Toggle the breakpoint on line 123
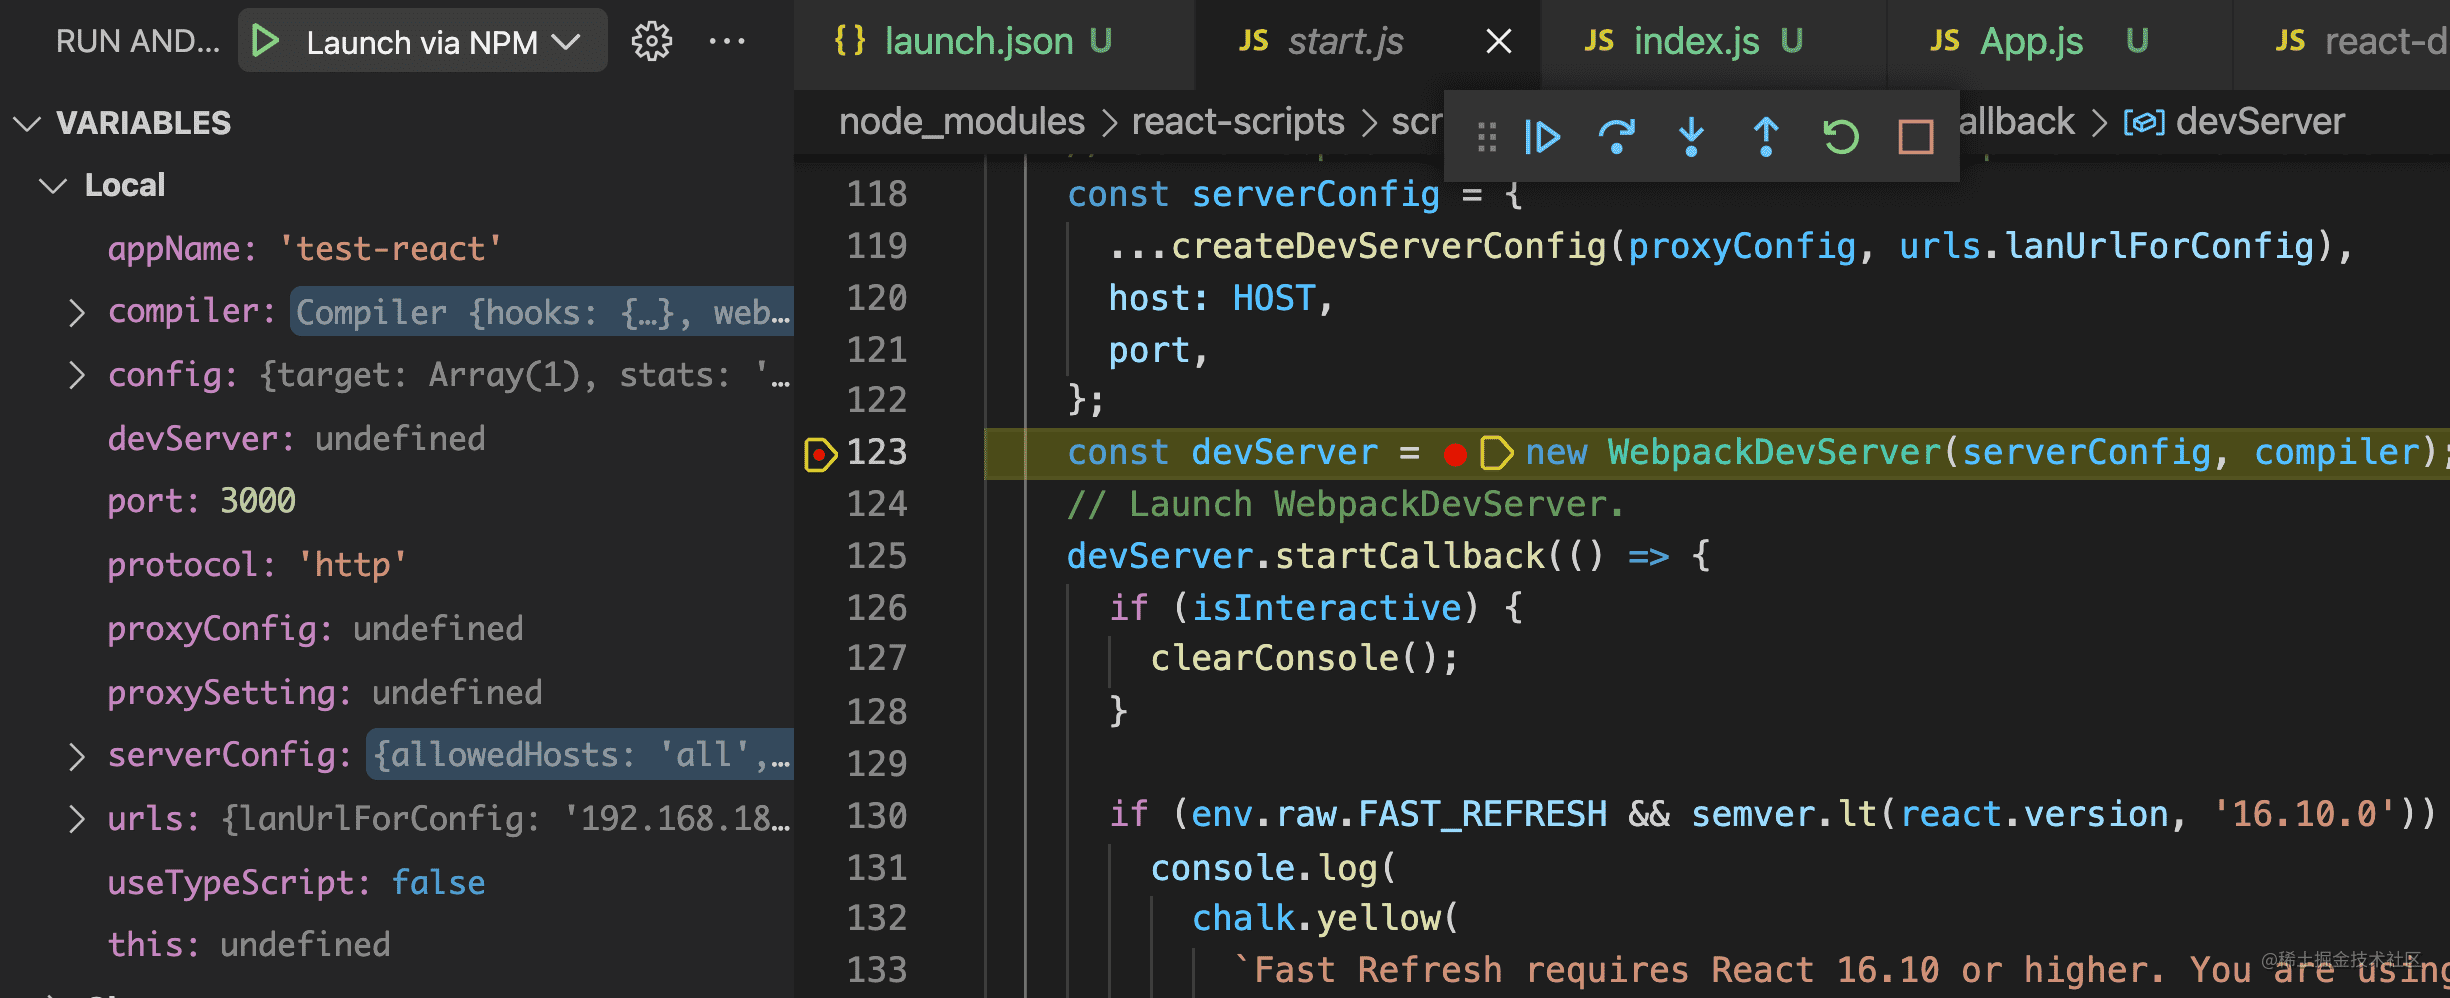Screen dimensions: 2450x998 pos(819,454)
